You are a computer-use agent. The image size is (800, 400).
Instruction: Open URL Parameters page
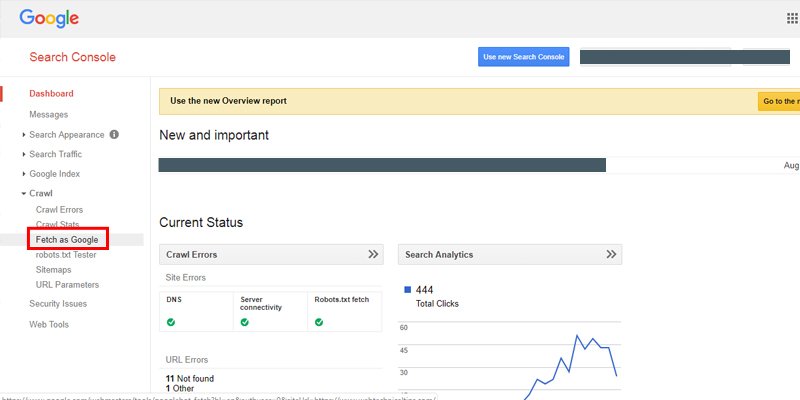67,285
